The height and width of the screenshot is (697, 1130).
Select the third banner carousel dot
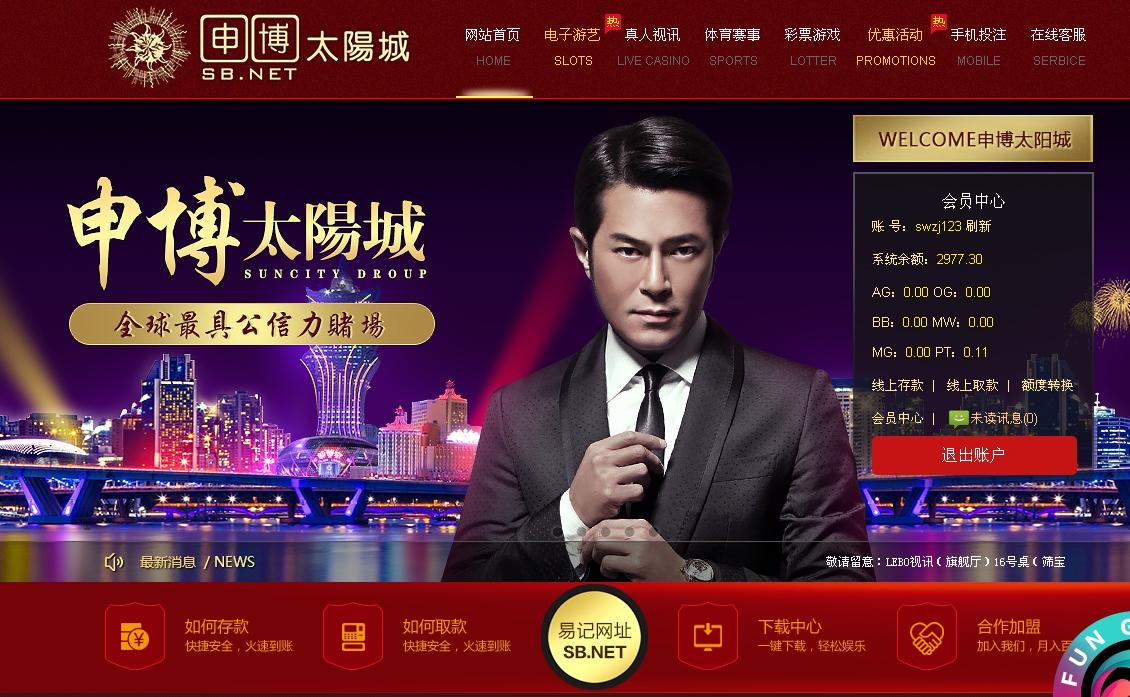pos(605,532)
